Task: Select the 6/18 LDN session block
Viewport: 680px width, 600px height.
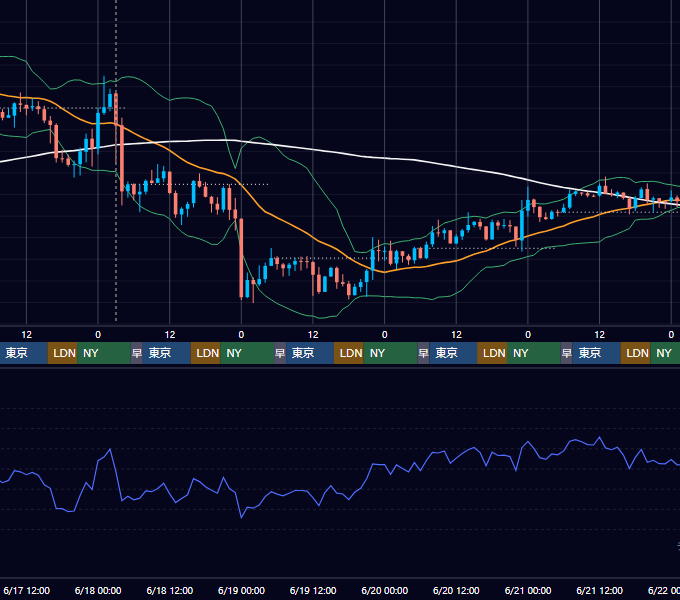Action: coord(206,353)
